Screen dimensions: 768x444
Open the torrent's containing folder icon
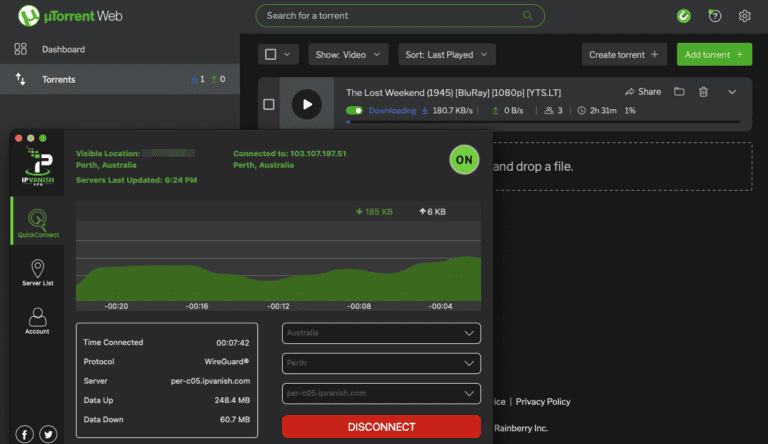click(679, 92)
